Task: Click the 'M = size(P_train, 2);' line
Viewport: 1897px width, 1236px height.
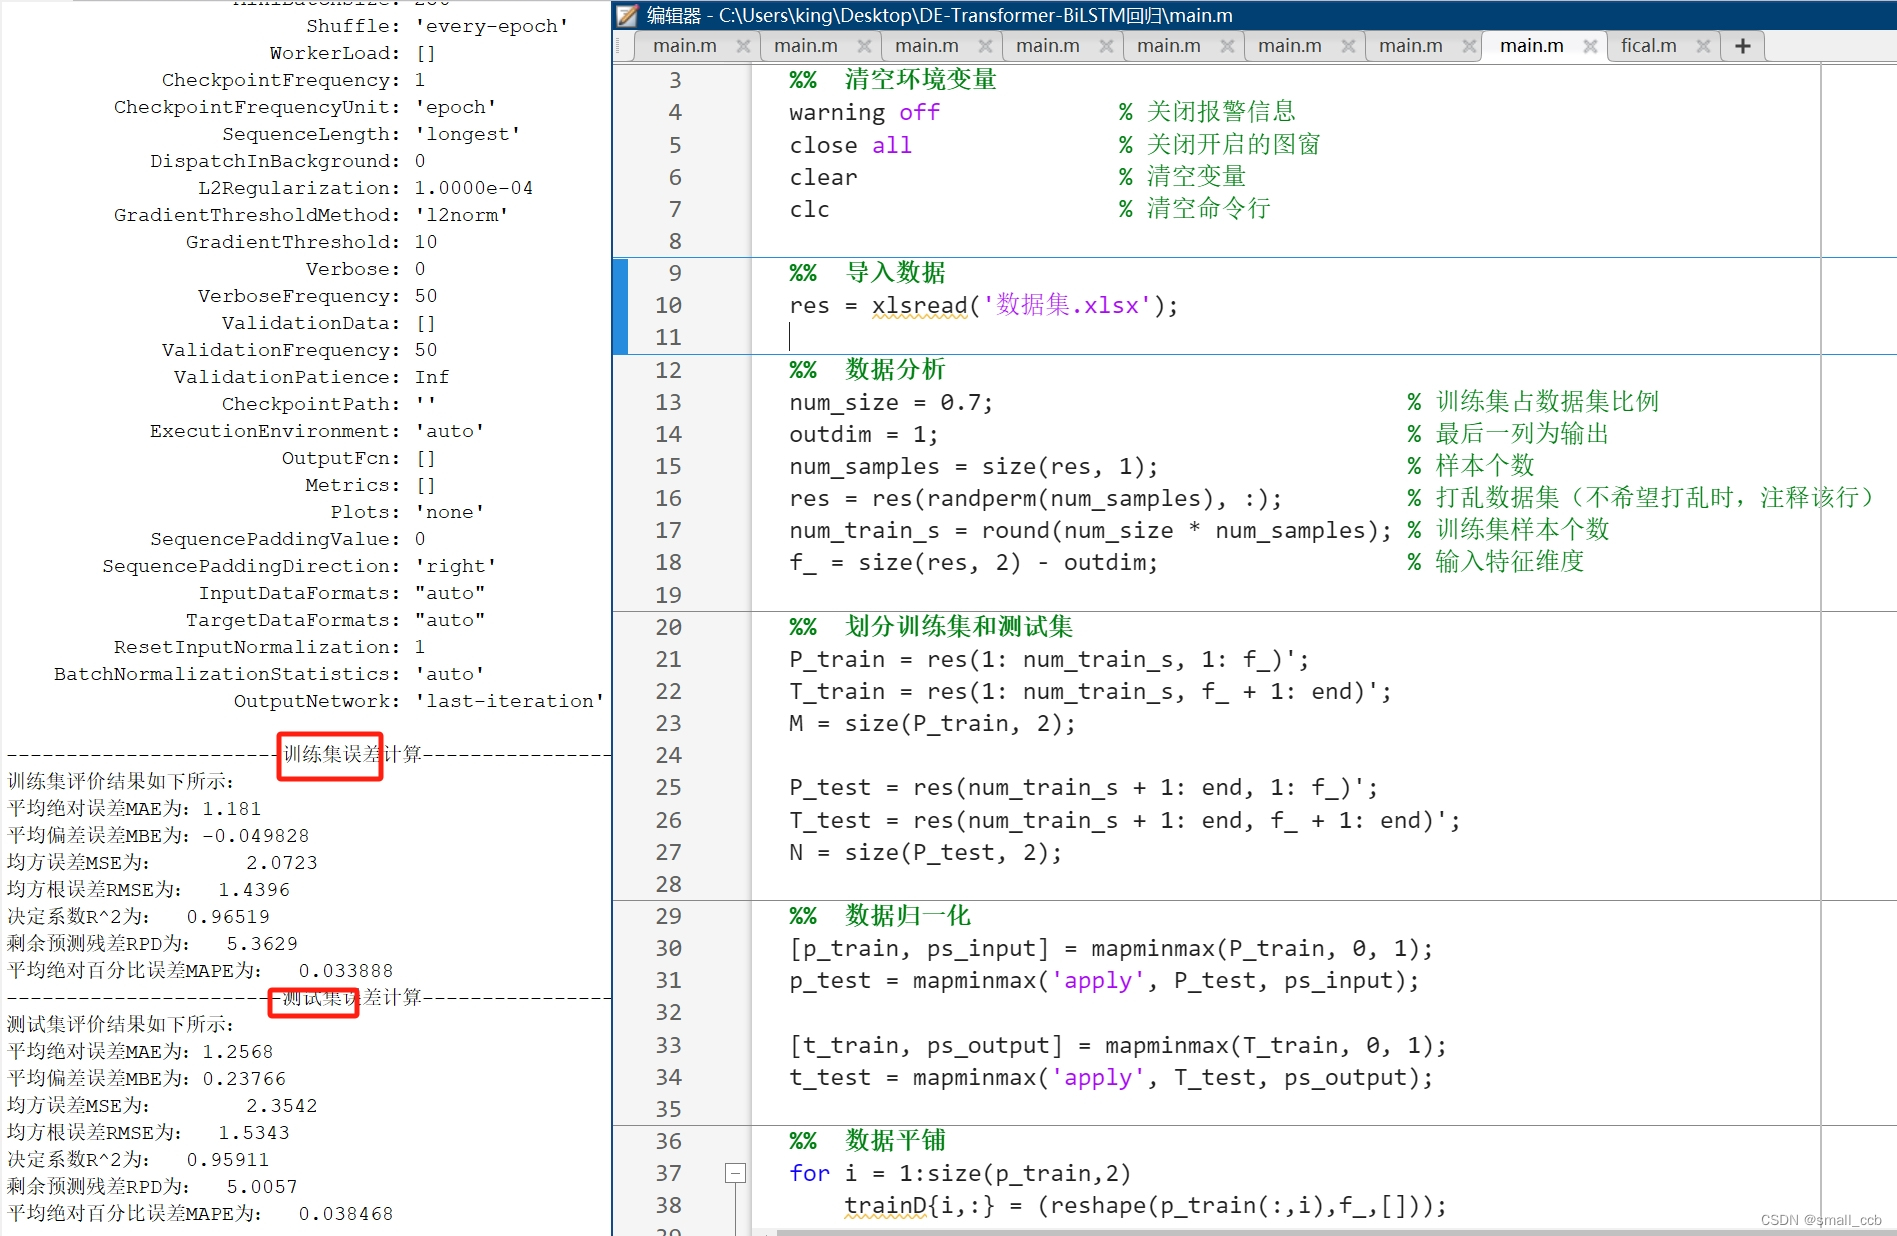Action: pos(932,723)
